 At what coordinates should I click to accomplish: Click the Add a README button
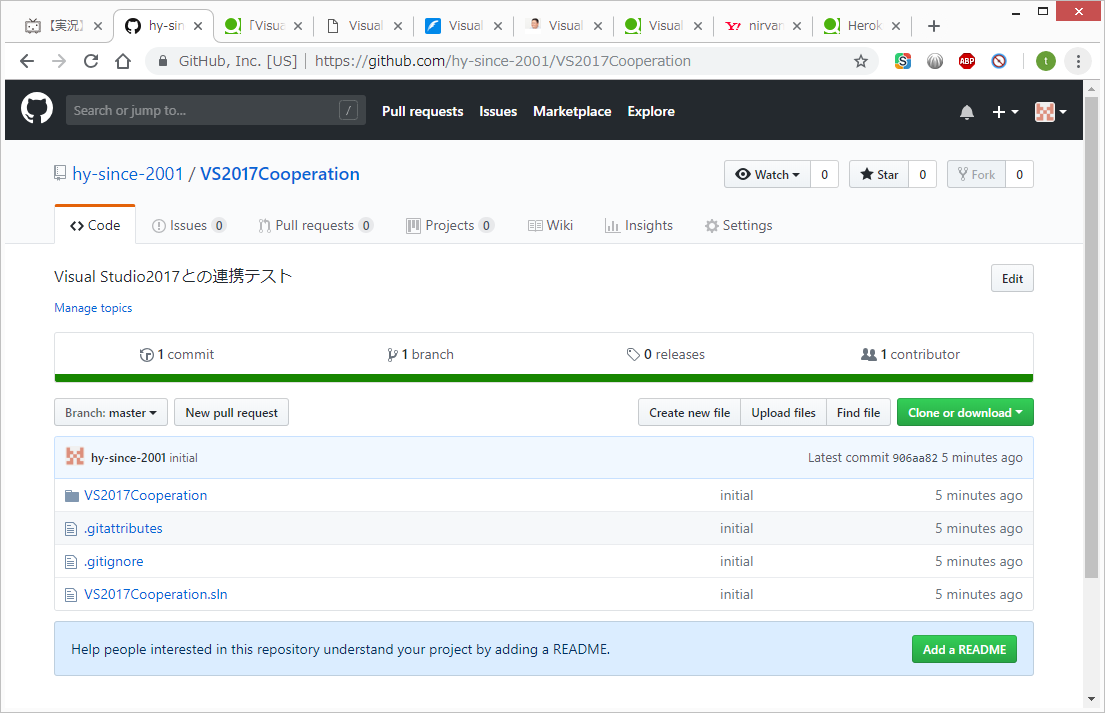click(x=963, y=648)
